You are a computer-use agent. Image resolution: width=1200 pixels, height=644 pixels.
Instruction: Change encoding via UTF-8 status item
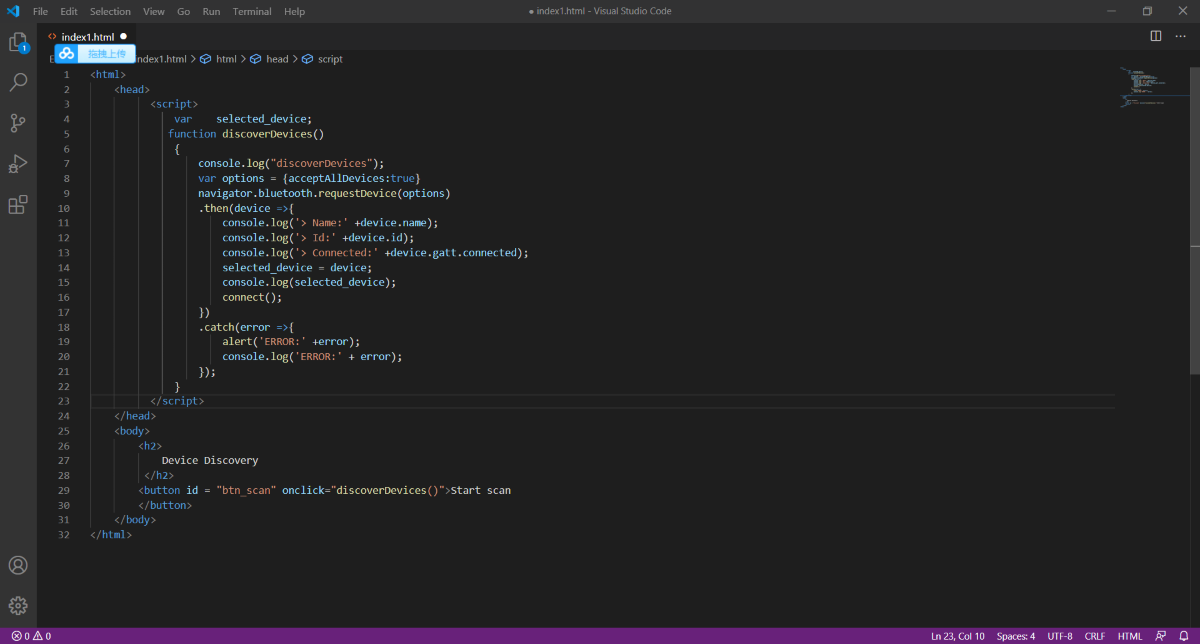click(x=1060, y=636)
